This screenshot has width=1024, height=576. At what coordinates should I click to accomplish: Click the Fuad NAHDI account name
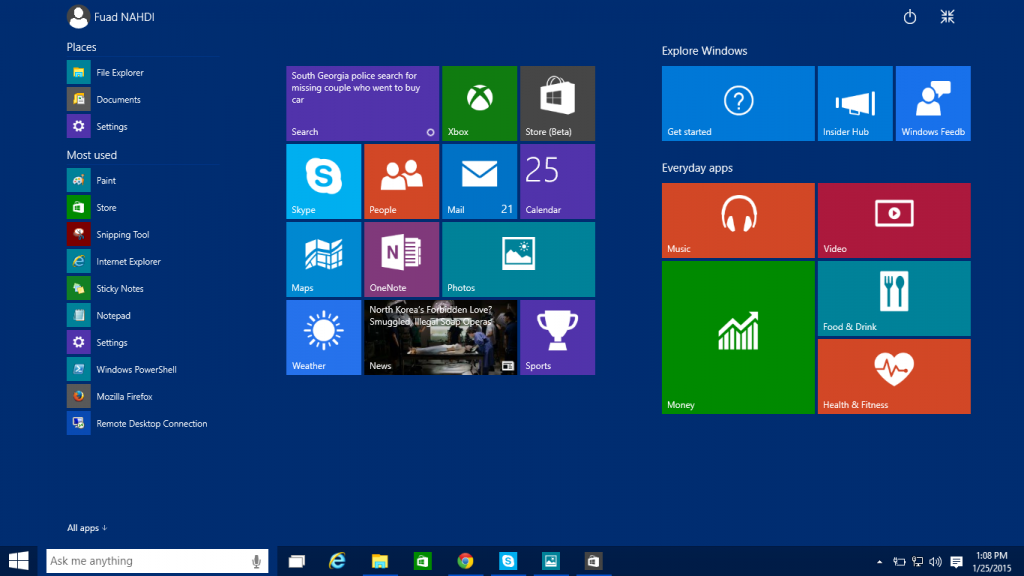122,16
